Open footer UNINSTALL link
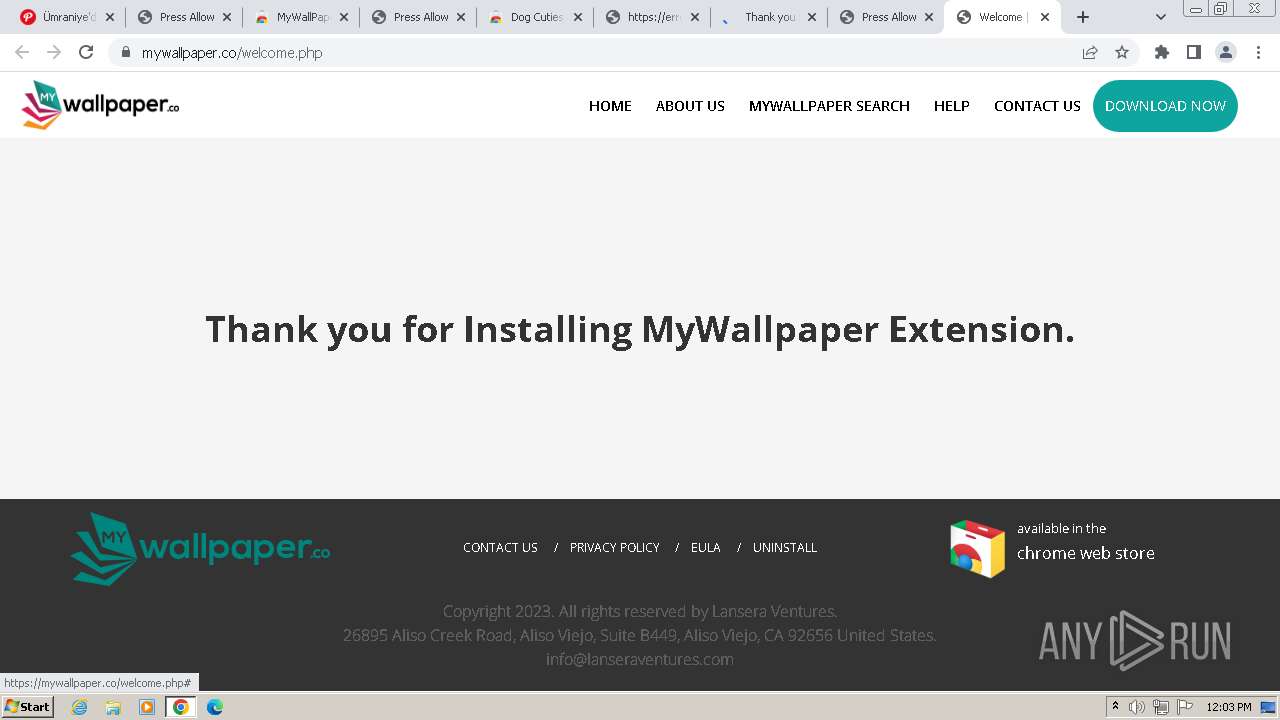1280x720 pixels. point(785,548)
